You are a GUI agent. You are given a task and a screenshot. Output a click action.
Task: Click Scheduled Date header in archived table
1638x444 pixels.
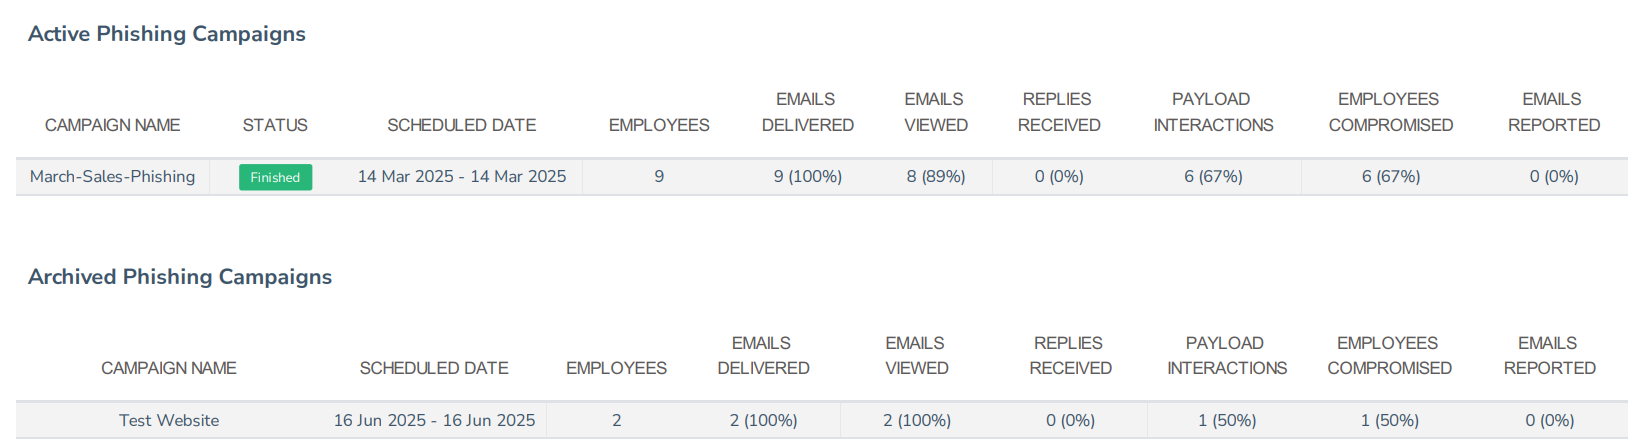434,368
